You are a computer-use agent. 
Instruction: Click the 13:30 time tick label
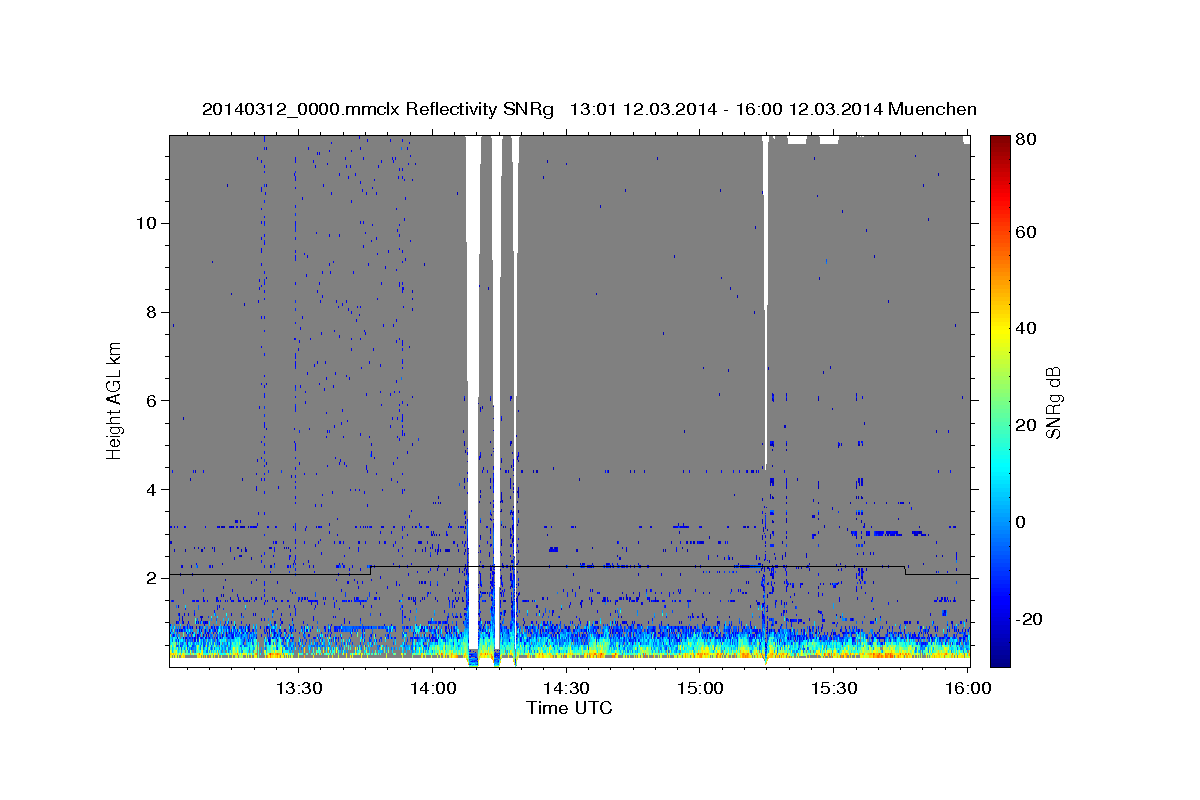coord(298,689)
